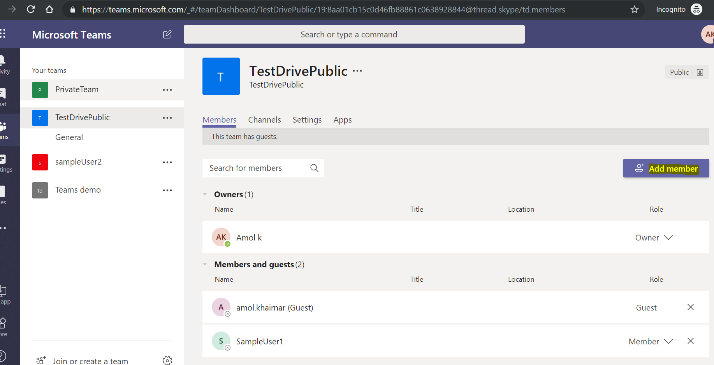The image size is (714, 365).
Task: Open the Activity bell in left rail
Action: tap(3, 61)
